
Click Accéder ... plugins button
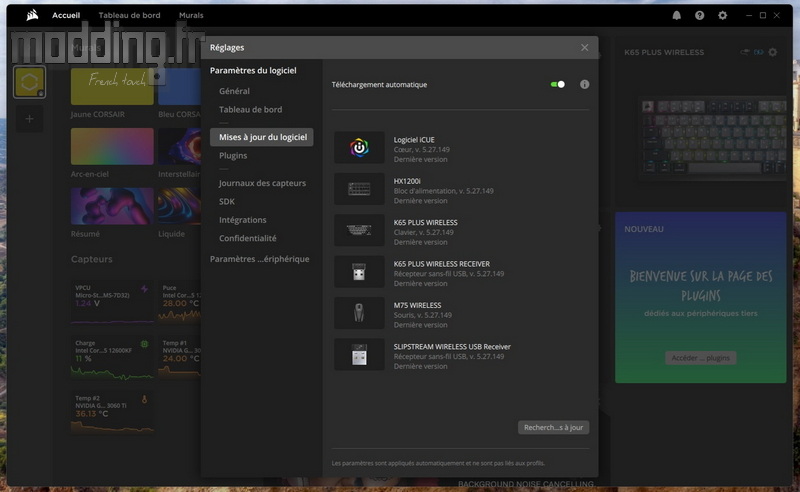click(701, 358)
